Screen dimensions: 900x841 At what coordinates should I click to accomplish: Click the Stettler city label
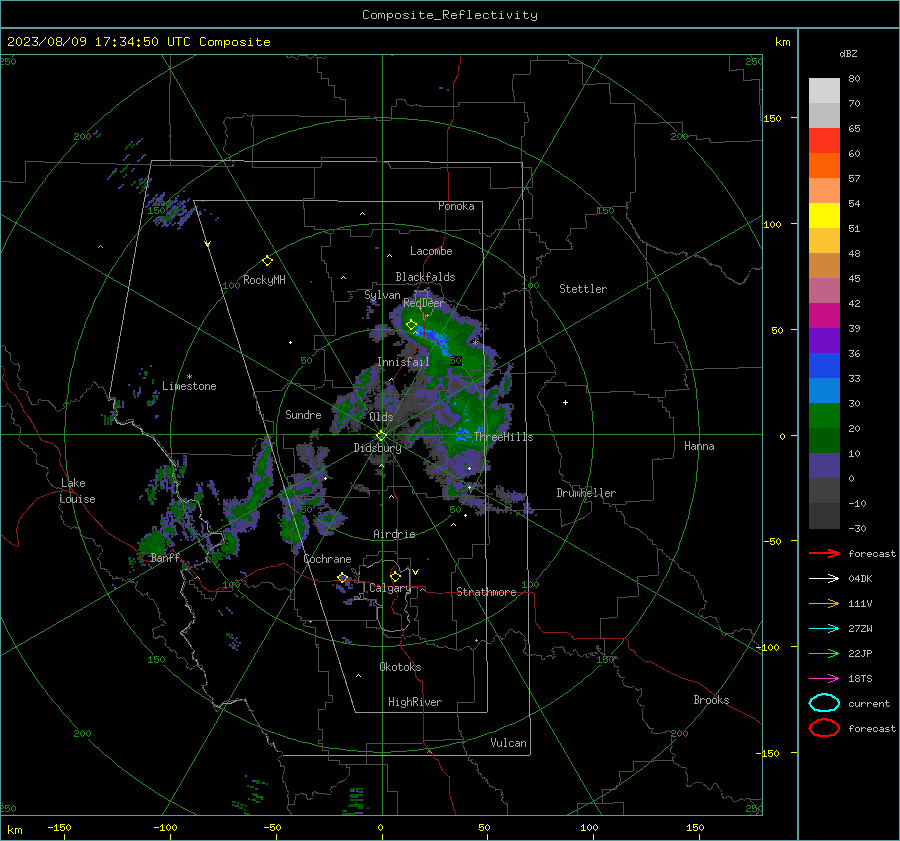pos(583,289)
